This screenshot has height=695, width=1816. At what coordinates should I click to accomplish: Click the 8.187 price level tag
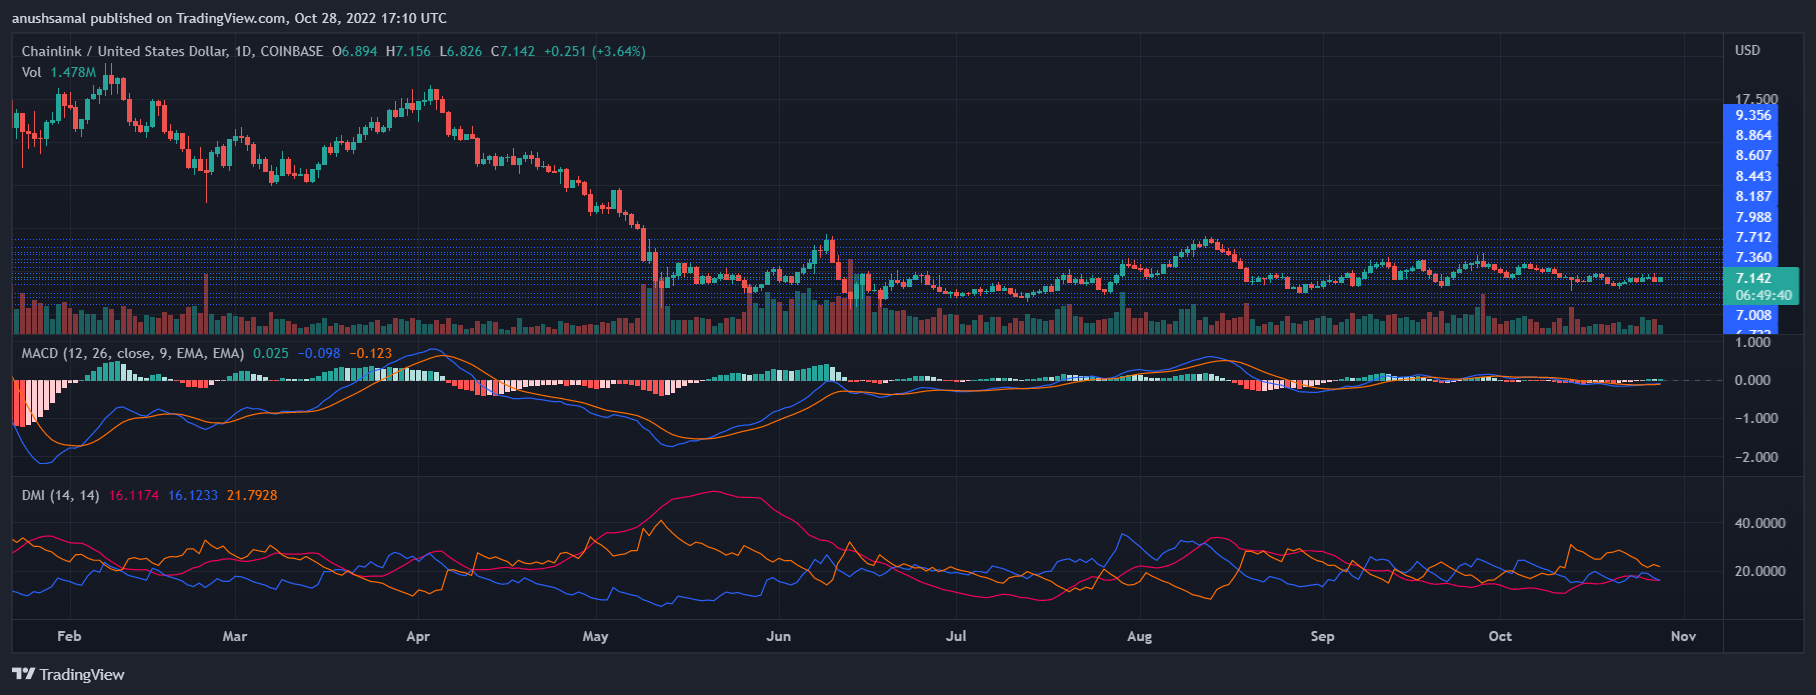click(x=1753, y=196)
